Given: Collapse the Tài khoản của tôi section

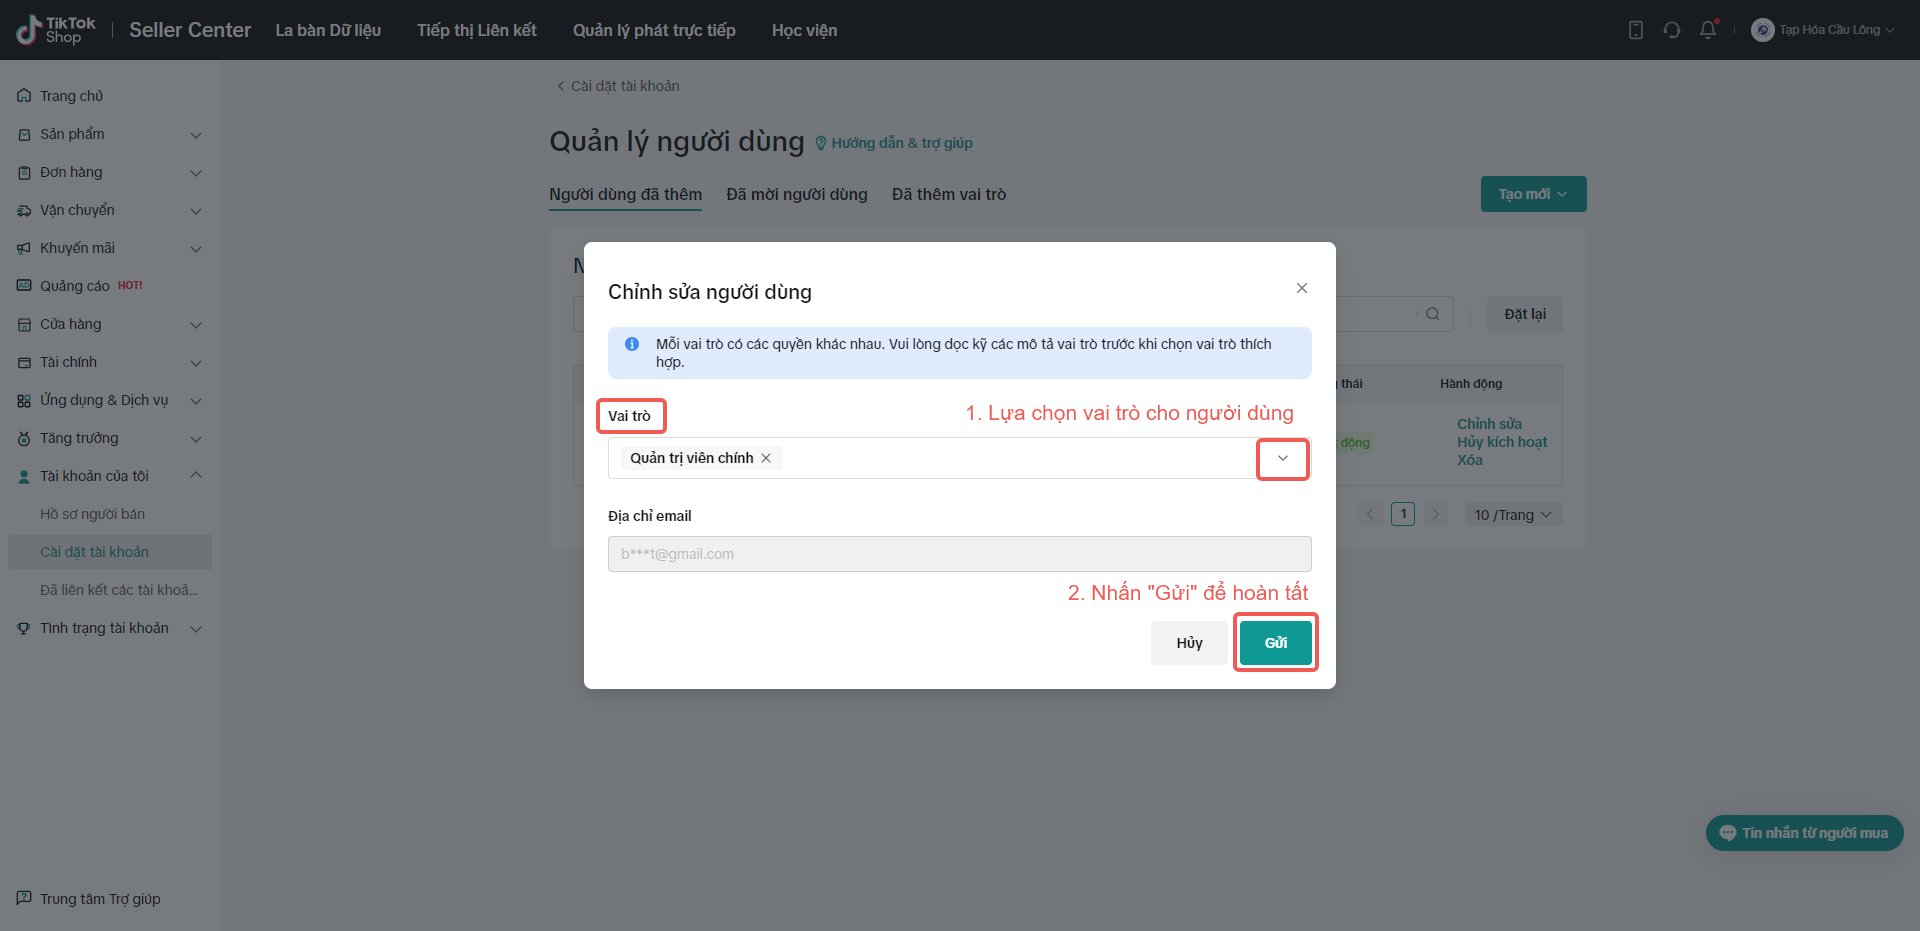Looking at the screenshot, I should point(196,476).
